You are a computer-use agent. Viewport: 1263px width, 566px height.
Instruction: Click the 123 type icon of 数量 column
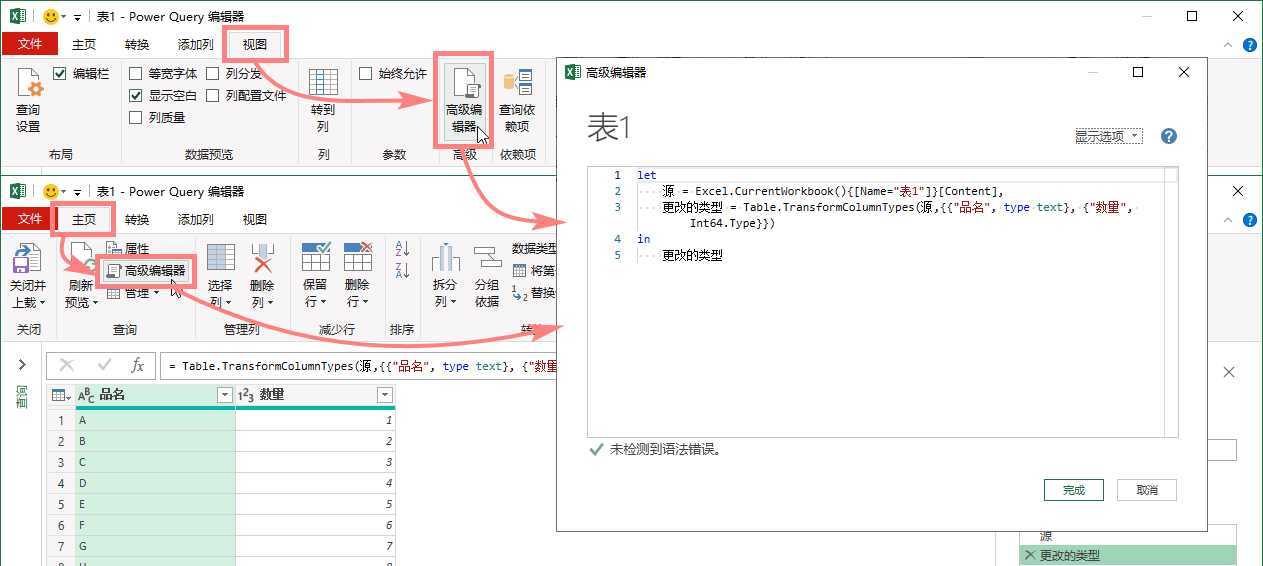tap(246, 396)
